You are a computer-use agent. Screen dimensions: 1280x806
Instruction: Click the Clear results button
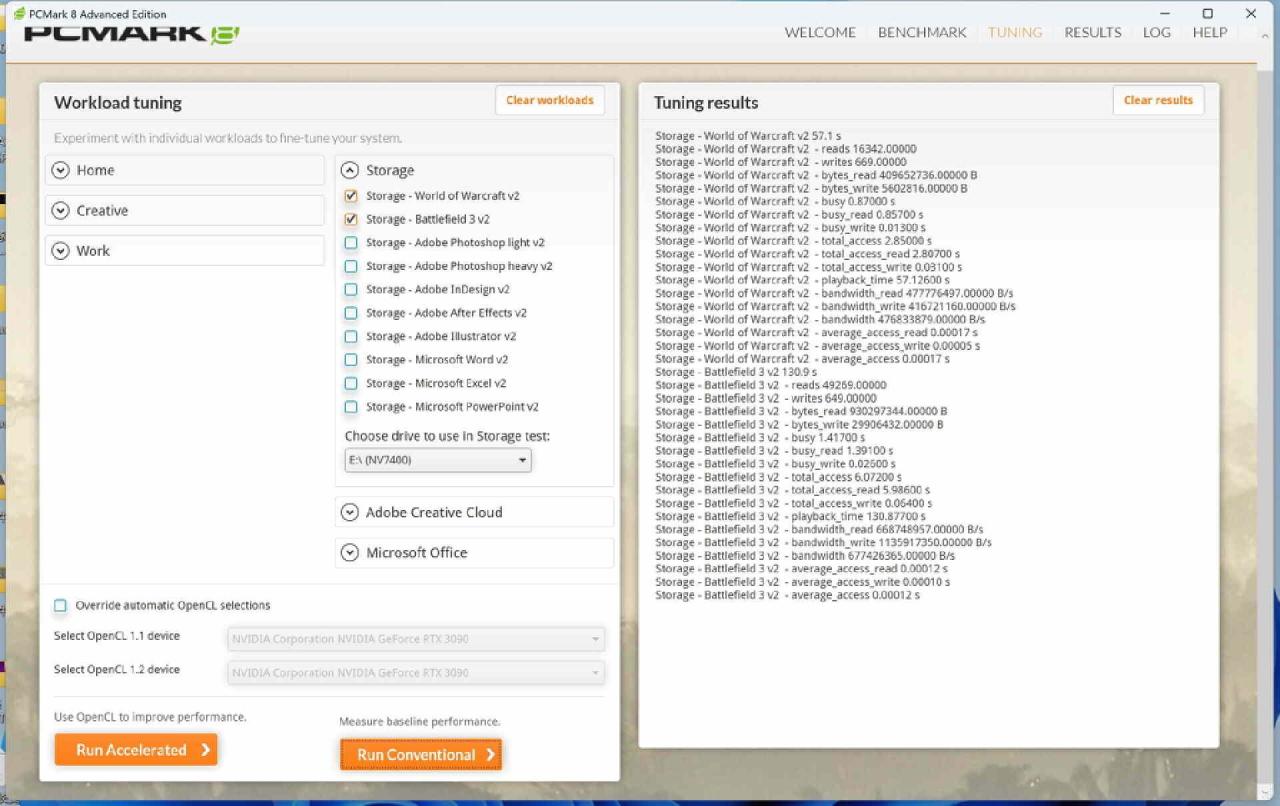point(1158,100)
